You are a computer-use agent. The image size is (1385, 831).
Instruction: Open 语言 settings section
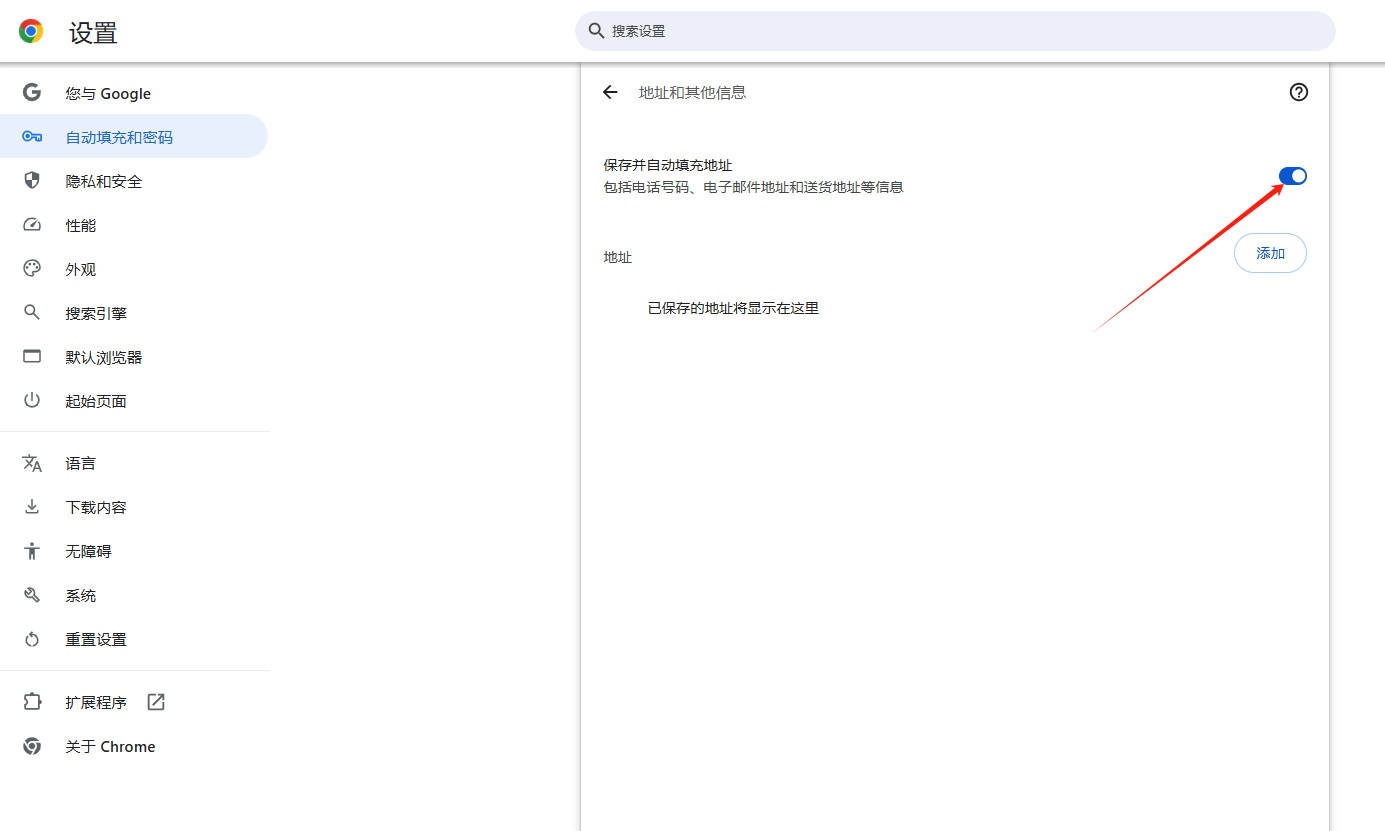coord(134,463)
